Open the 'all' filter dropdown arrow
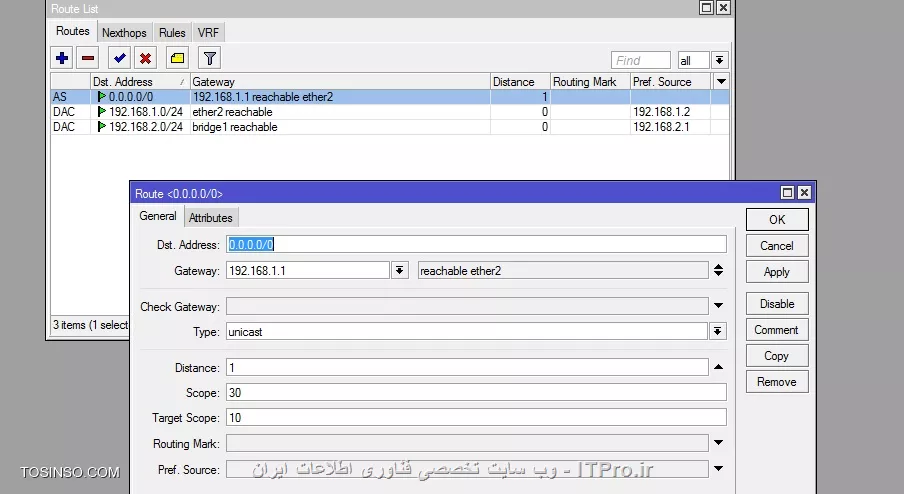Screen dimensions: 904x494 tap(720, 61)
